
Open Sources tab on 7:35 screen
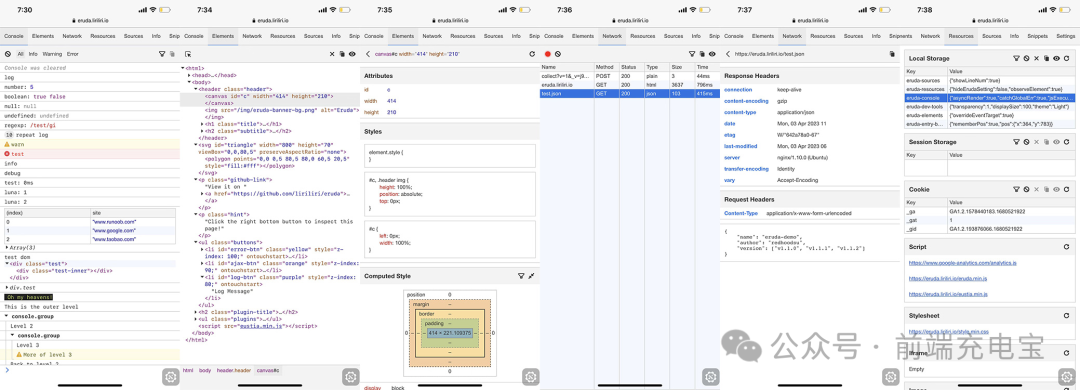pyautogui.click(x=493, y=36)
